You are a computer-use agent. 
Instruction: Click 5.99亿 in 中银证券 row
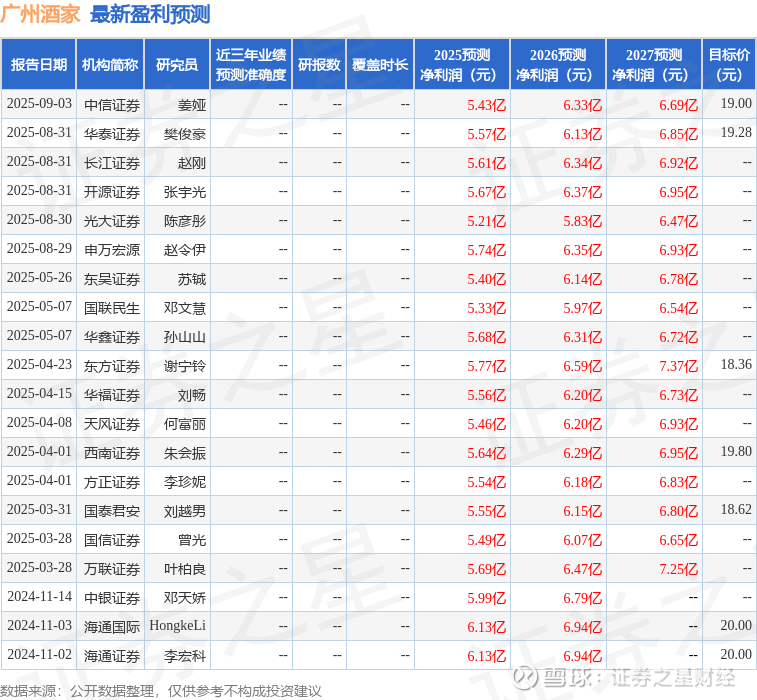(487, 598)
